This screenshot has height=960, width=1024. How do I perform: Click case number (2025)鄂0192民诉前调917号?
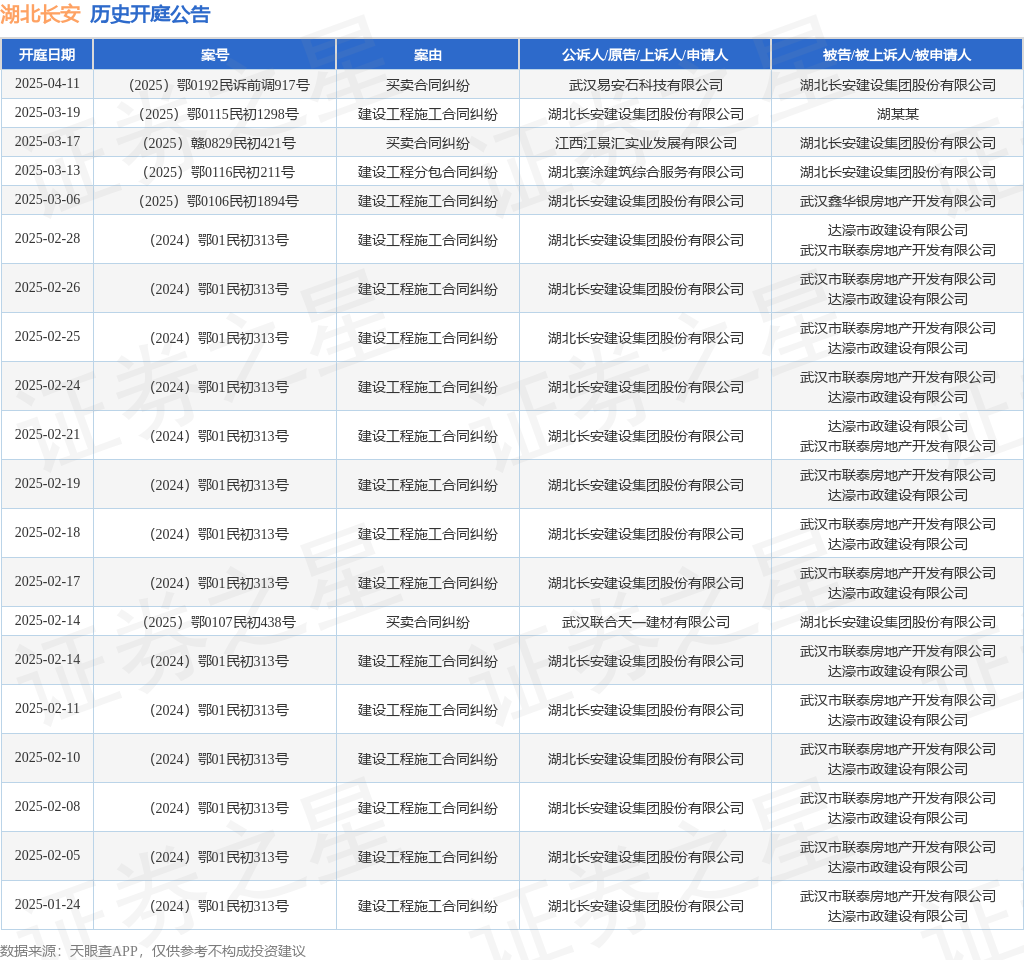(x=219, y=86)
